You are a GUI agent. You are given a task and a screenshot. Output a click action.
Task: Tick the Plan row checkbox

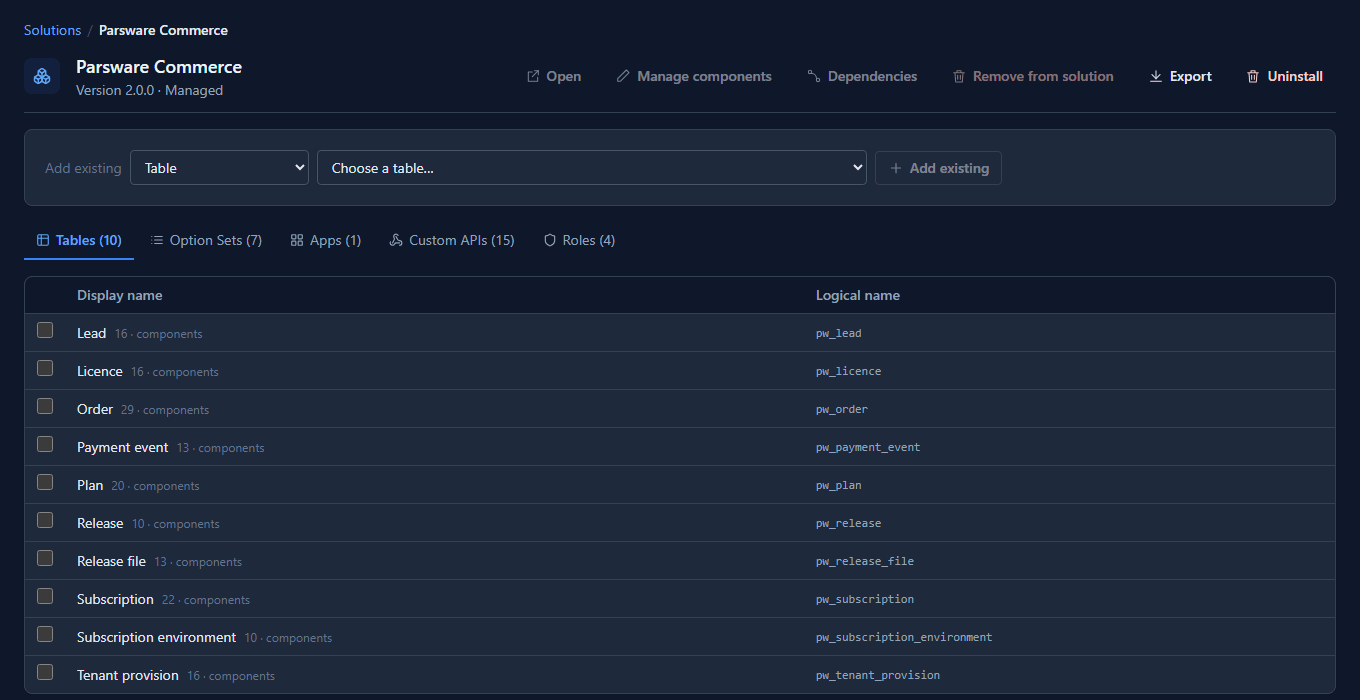[x=45, y=482]
